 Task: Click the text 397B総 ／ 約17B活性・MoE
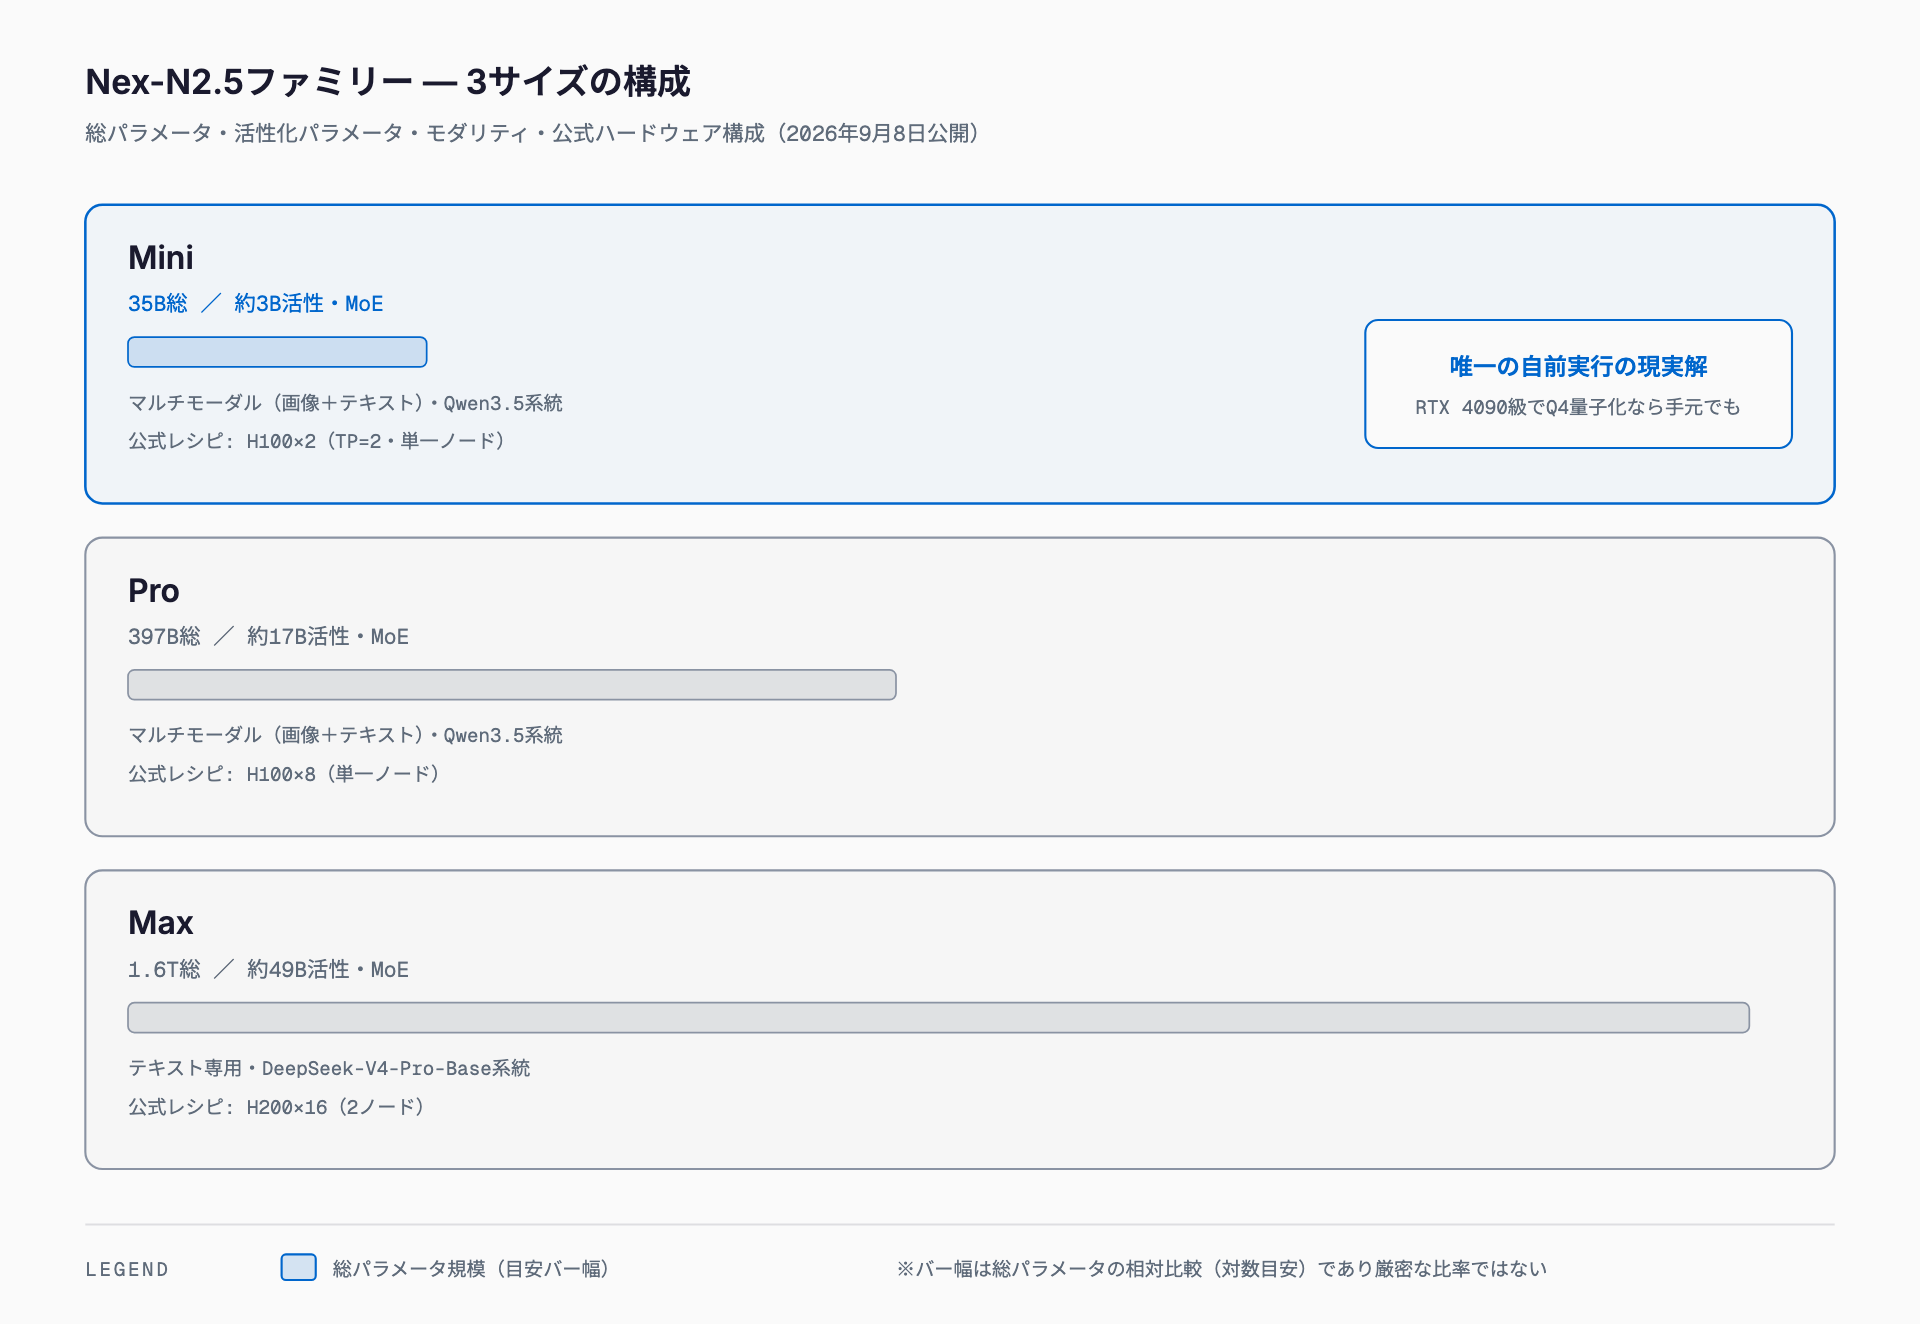269,637
